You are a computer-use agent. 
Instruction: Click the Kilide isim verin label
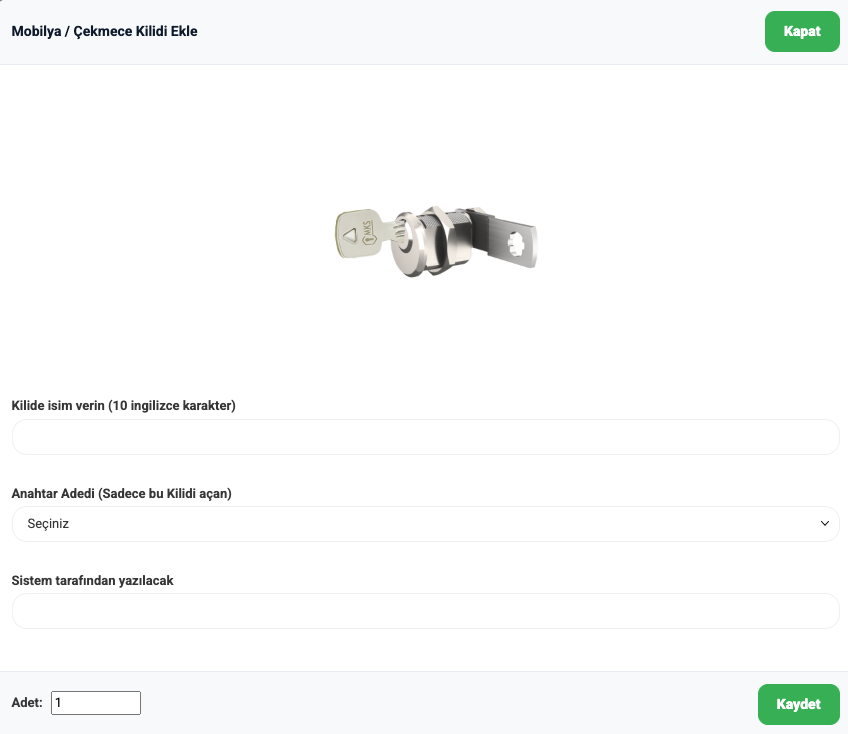(123, 406)
